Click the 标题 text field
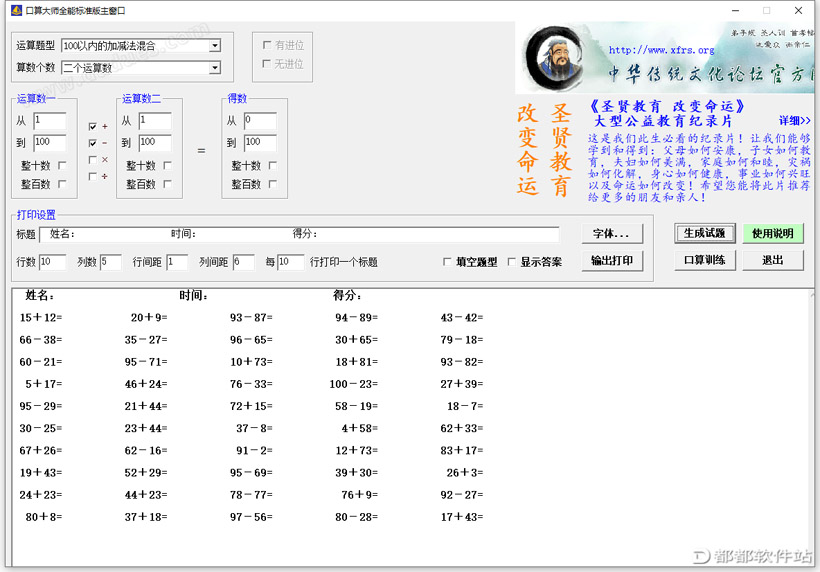Image resolution: width=820 pixels, height=572 pixels. (299, 234)
